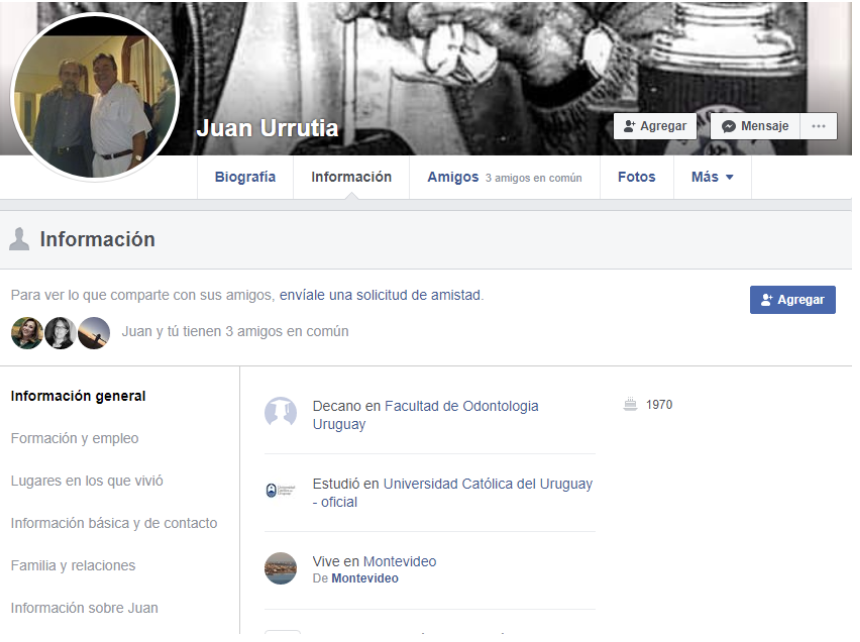Open the 'De Montevideo' hometown link
Viewport: 860px width, 642px height.
(365, 578)
